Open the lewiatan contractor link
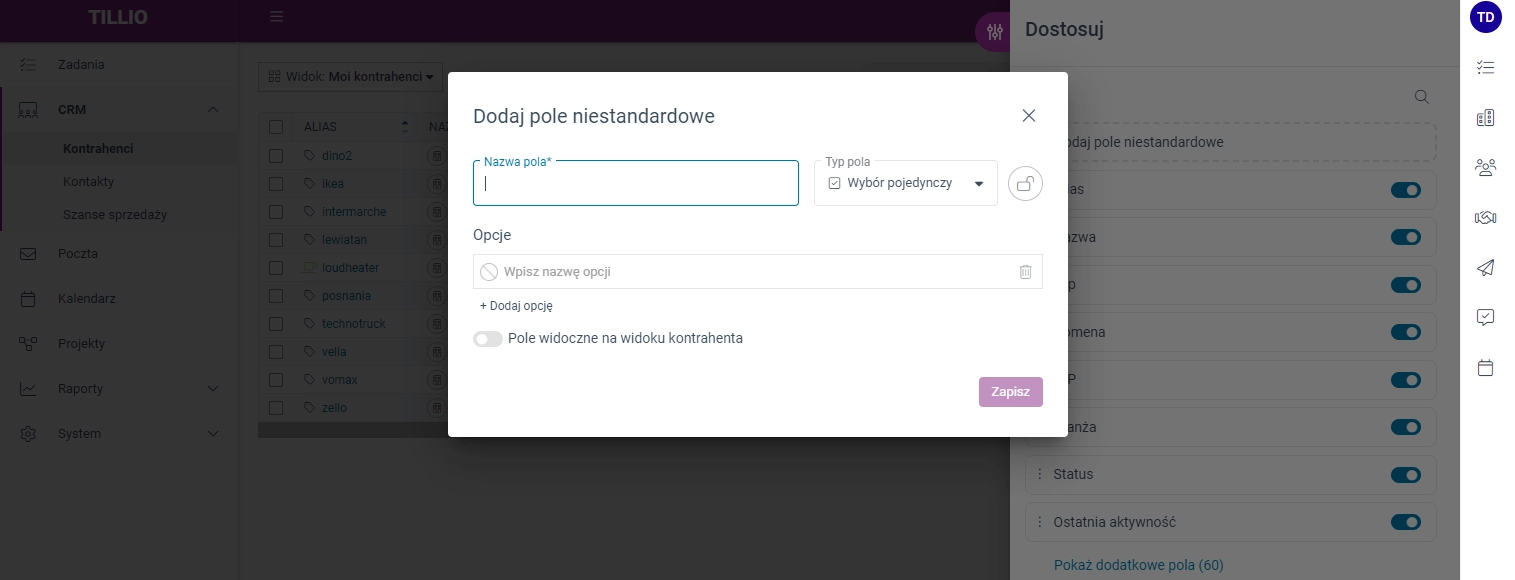Viewport: 1515px width, 580px height. click(x=344, y=240)
